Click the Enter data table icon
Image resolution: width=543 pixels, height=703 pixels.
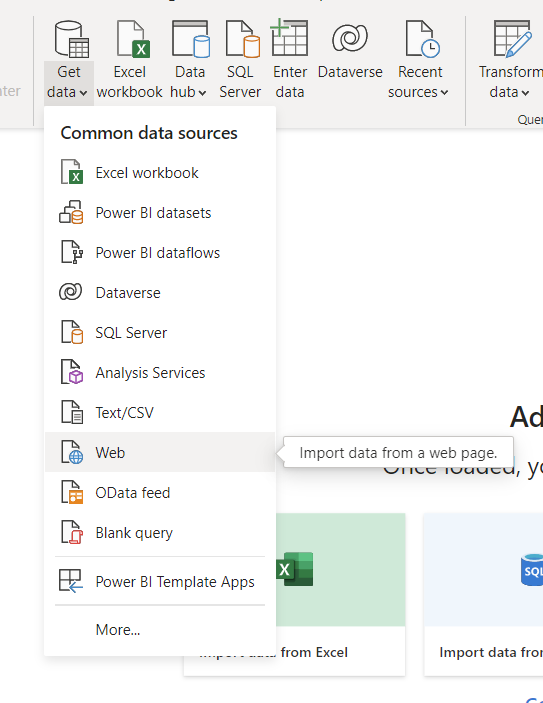tap(289, 38)
